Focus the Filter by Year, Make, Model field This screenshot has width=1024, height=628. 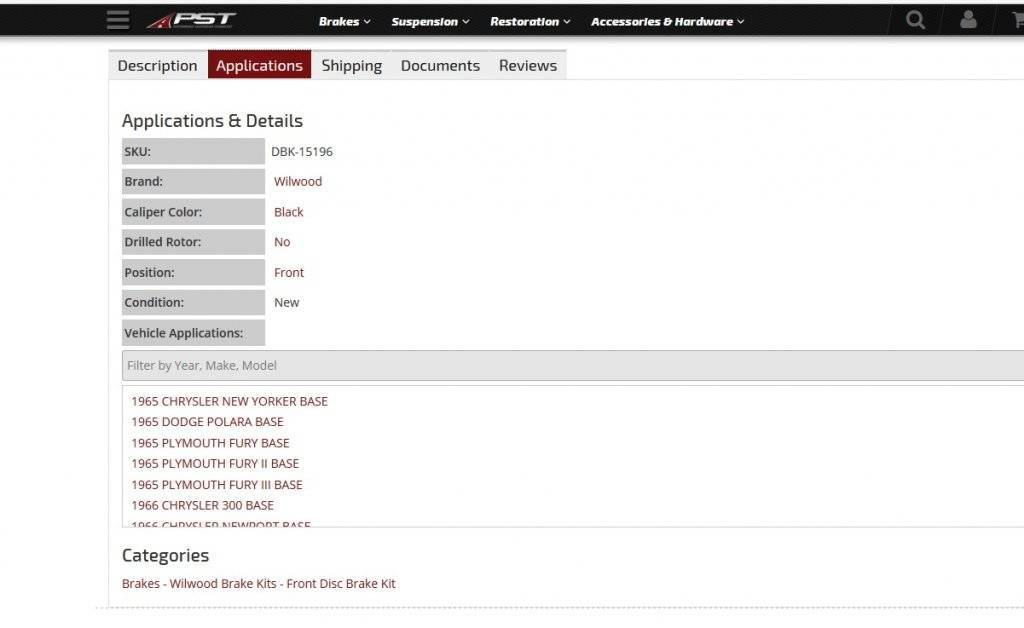[572, 365]
